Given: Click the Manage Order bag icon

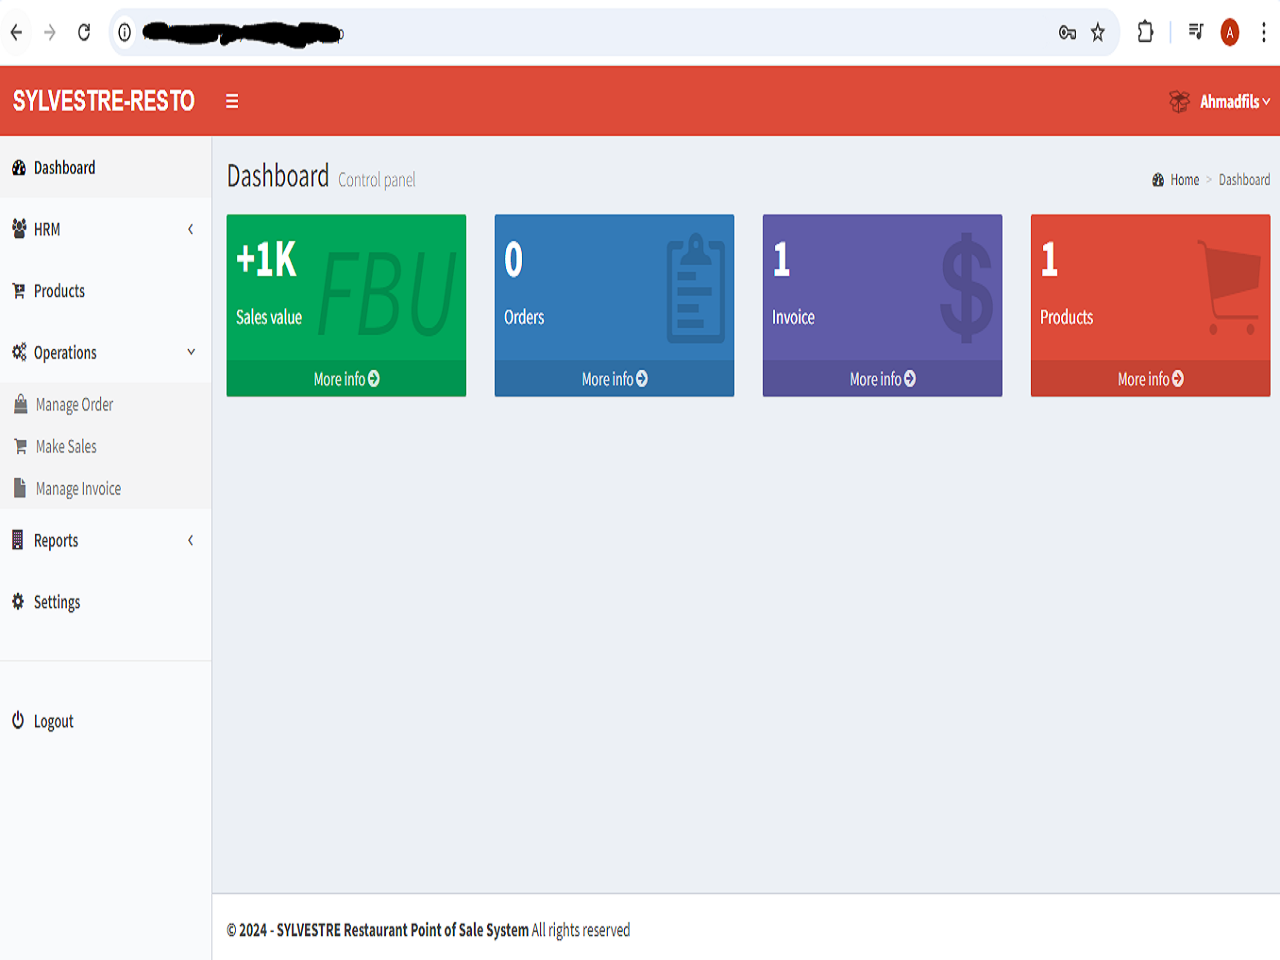Looking at the screenshot, I should [20, 404].
